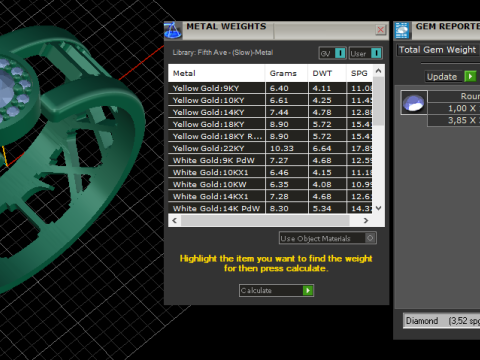Image resolution: width=480 pixels, height=360 pixels.
Task: Click the 4.11 DWT cell
Action: (327, 88)
